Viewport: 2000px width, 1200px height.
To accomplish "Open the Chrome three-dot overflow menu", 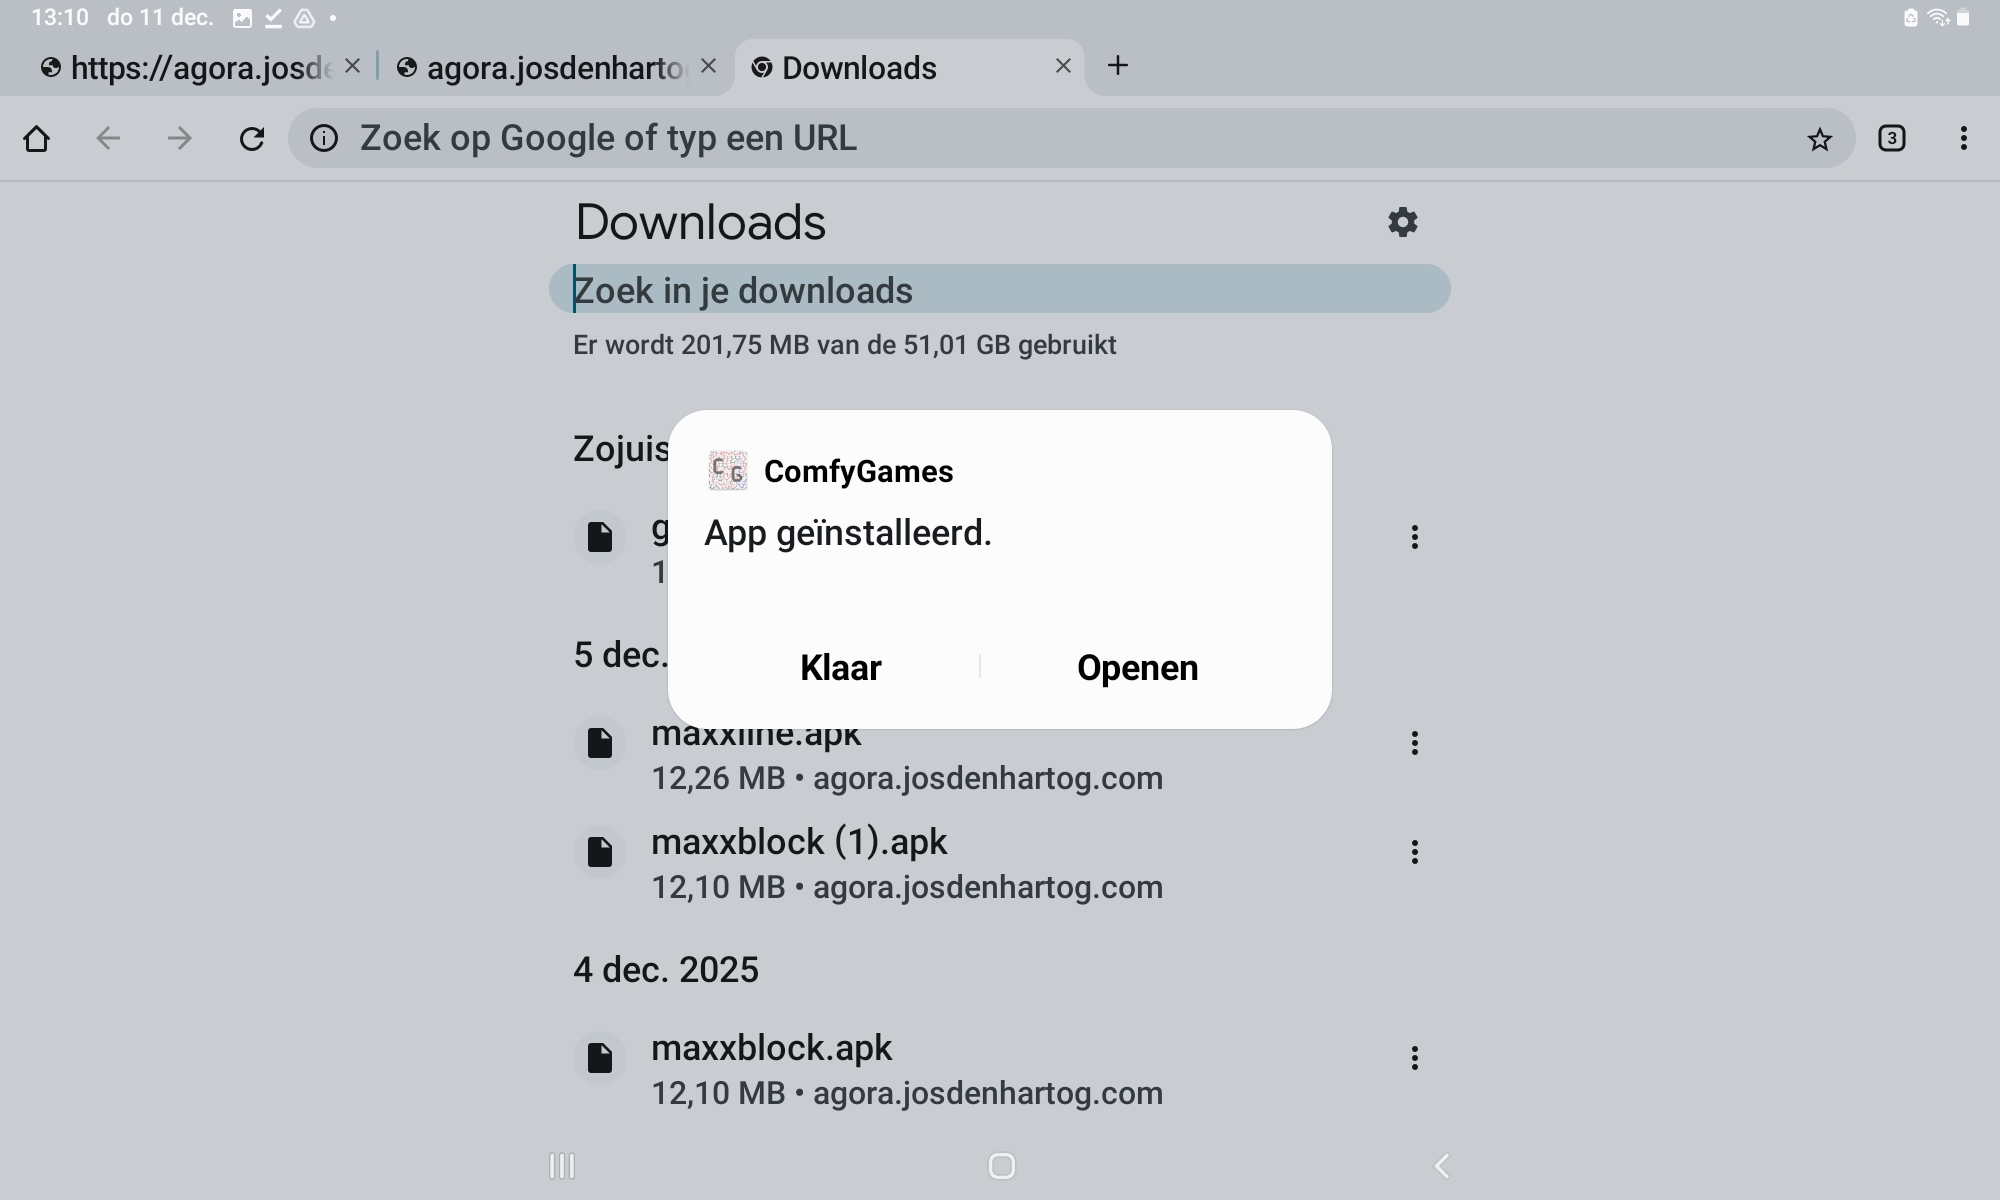I will [x=1963, y=139].
